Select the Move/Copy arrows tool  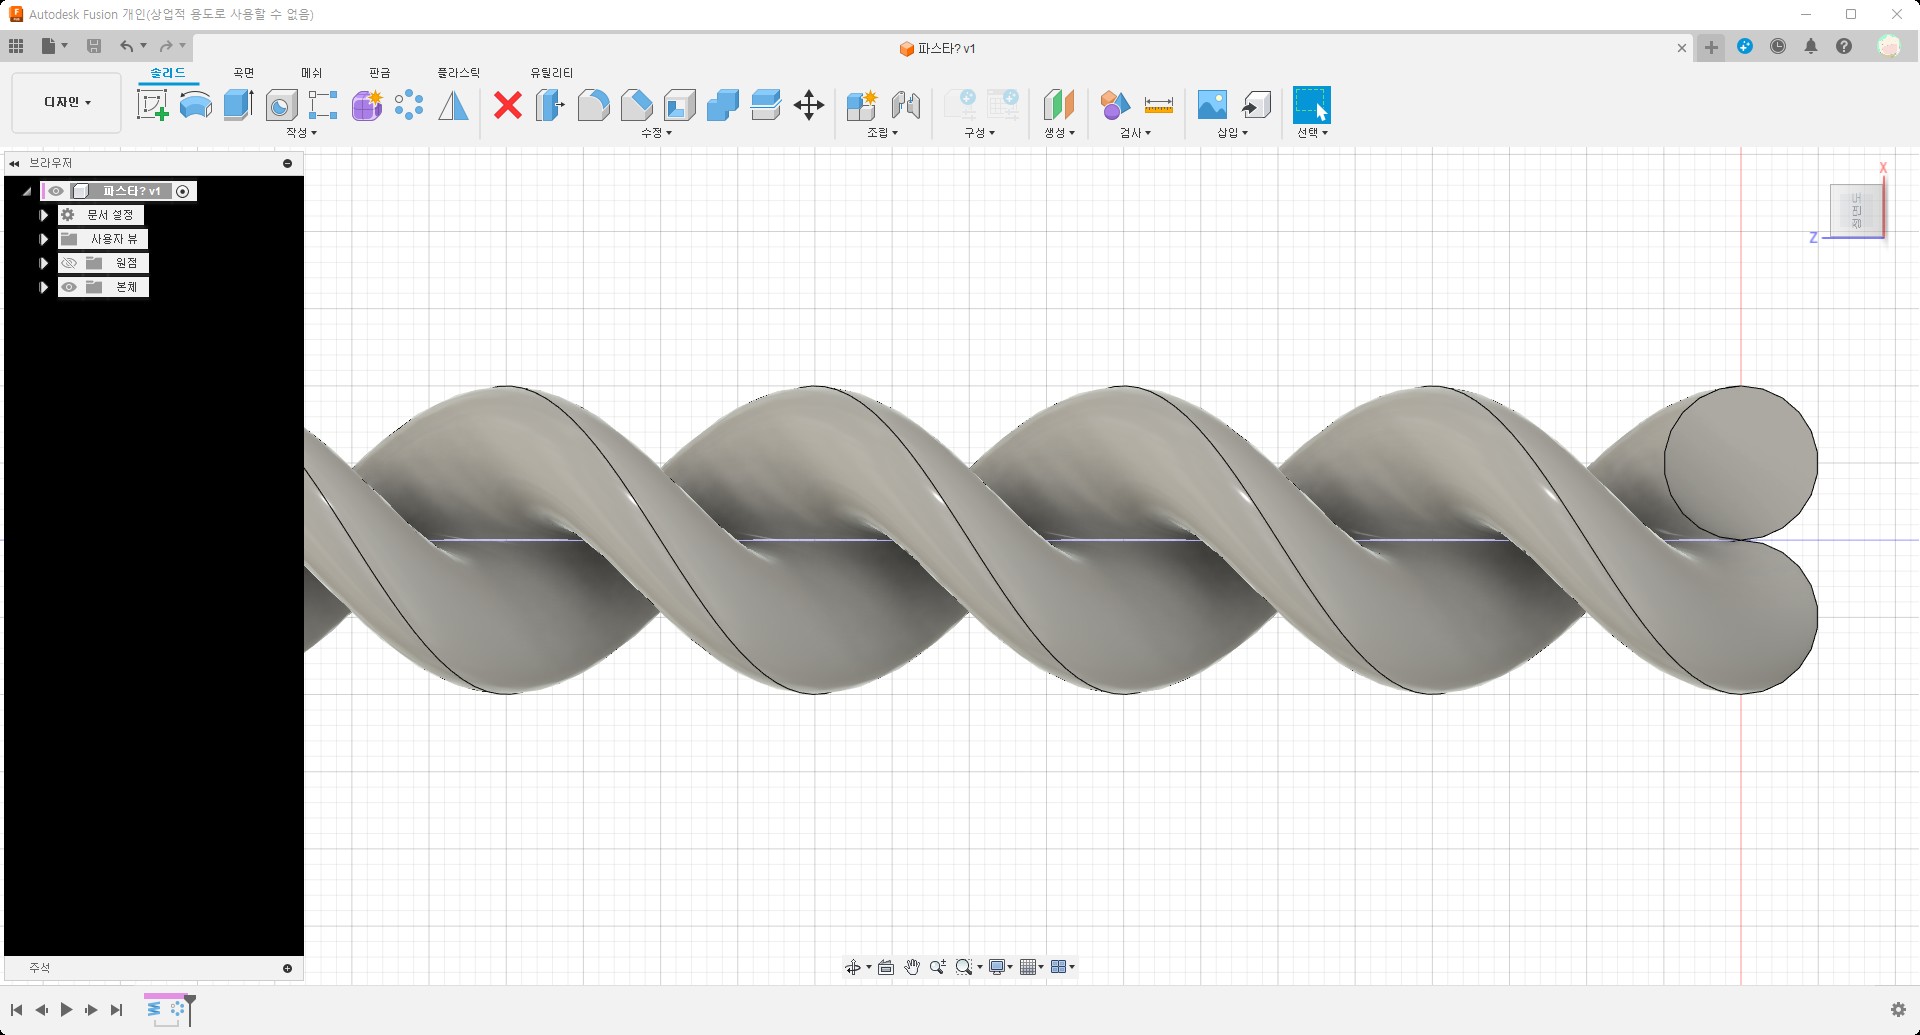pos(808,105)
